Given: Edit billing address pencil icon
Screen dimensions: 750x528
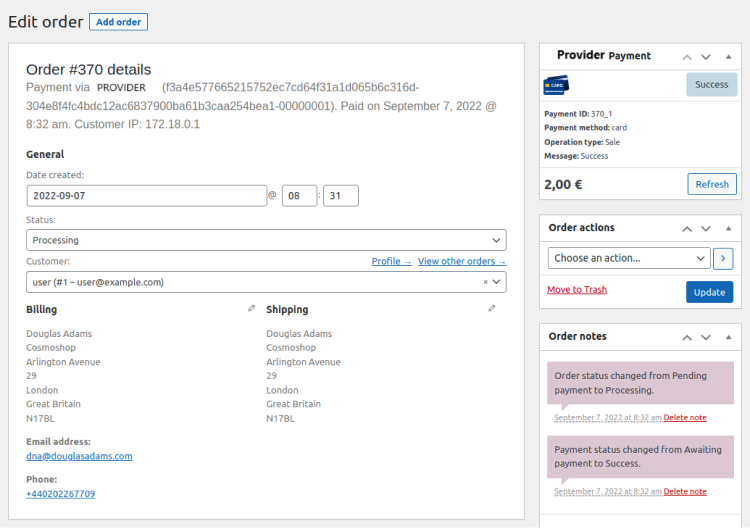Looking at the screenshot, I should point(252,309).
